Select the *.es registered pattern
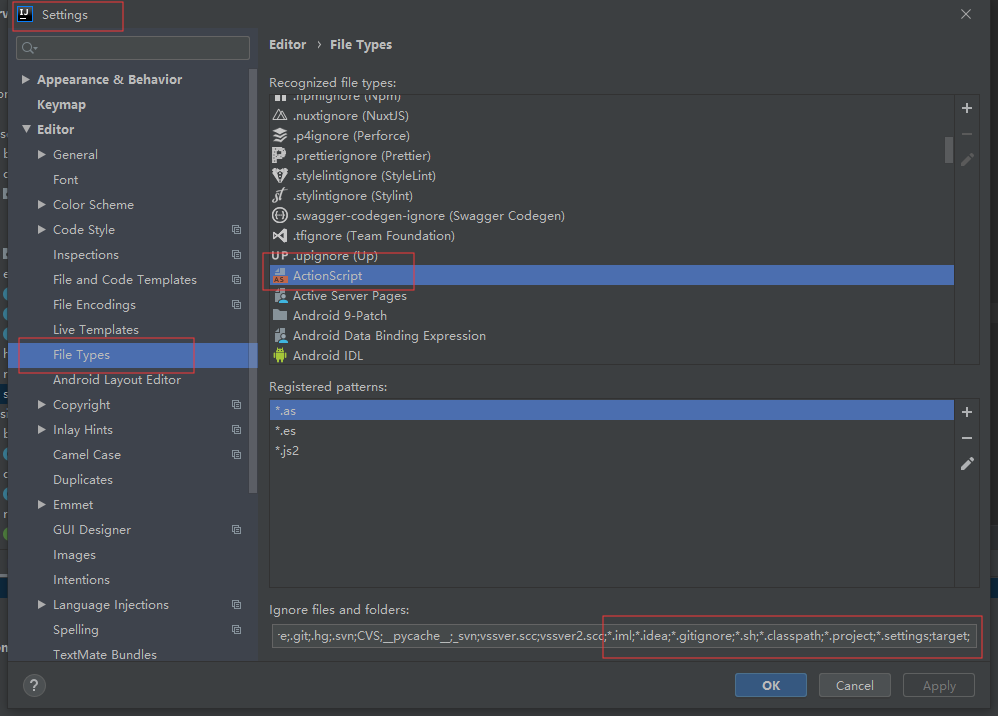 pos(612,431)
